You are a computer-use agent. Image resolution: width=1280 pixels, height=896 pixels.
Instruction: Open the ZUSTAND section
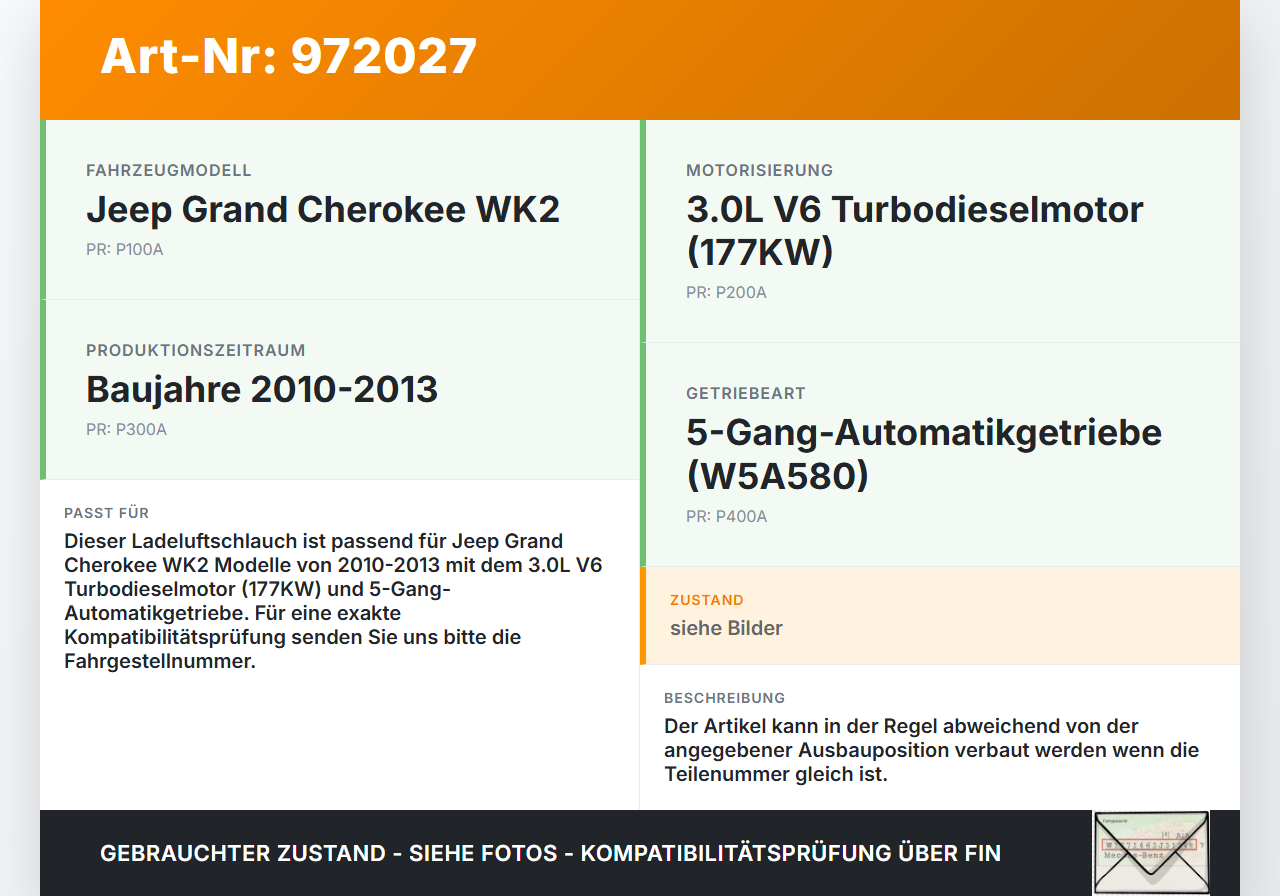pyautogui.click(x=707, y=600)
